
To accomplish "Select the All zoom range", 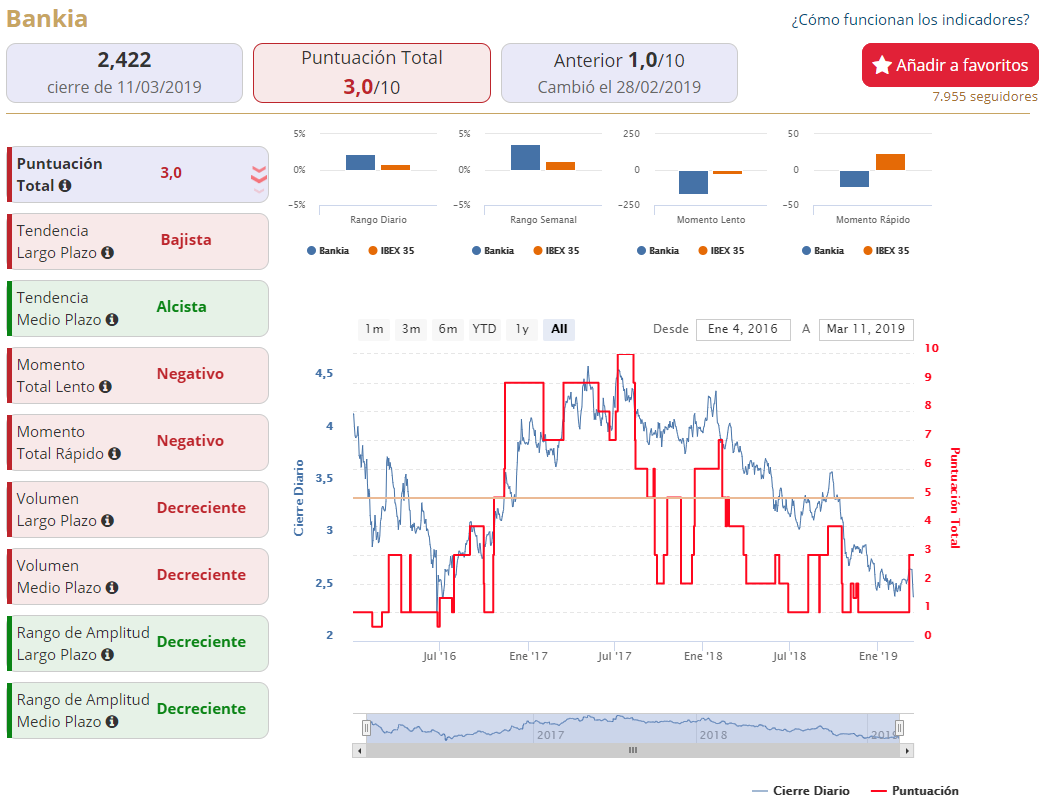I will point(559,329).
